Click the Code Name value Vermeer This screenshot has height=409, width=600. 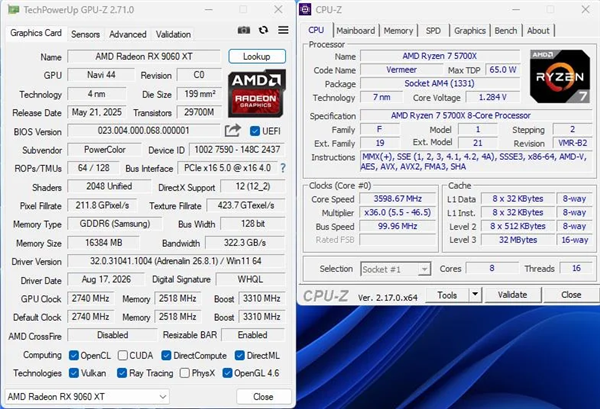click(x=401, y=70)
